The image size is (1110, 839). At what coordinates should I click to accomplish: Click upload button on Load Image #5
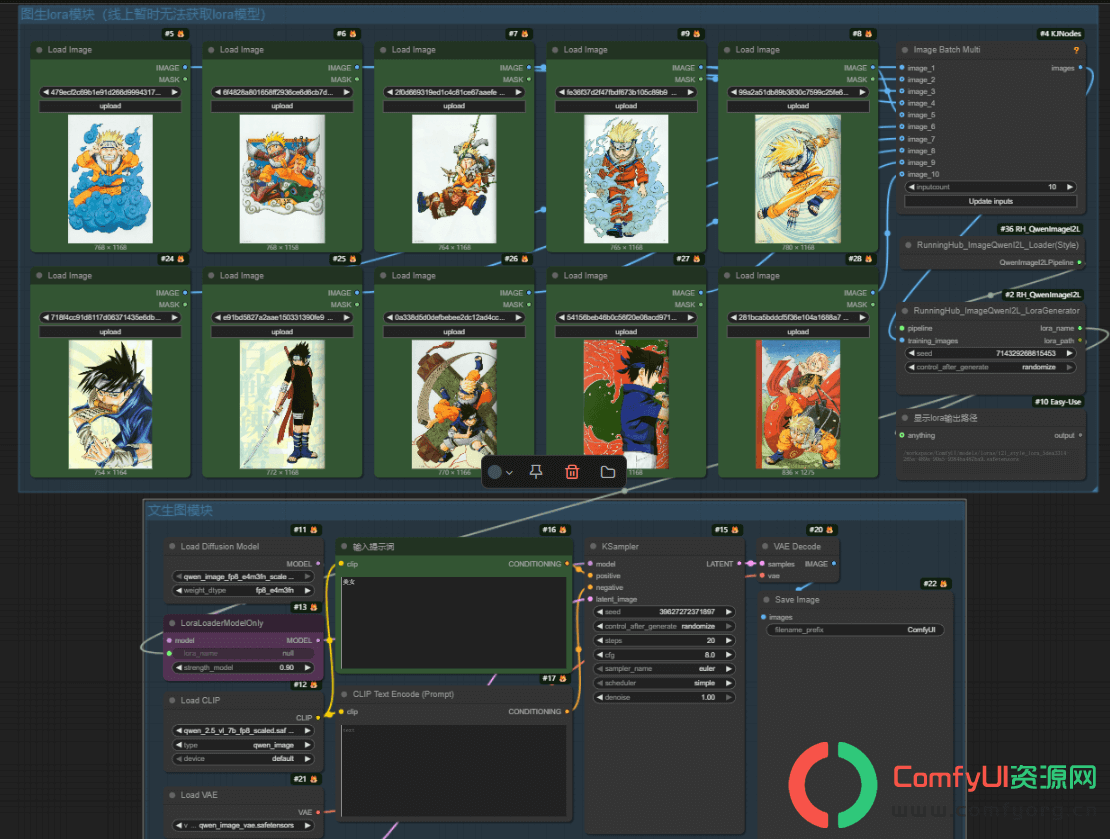[110, 106]
